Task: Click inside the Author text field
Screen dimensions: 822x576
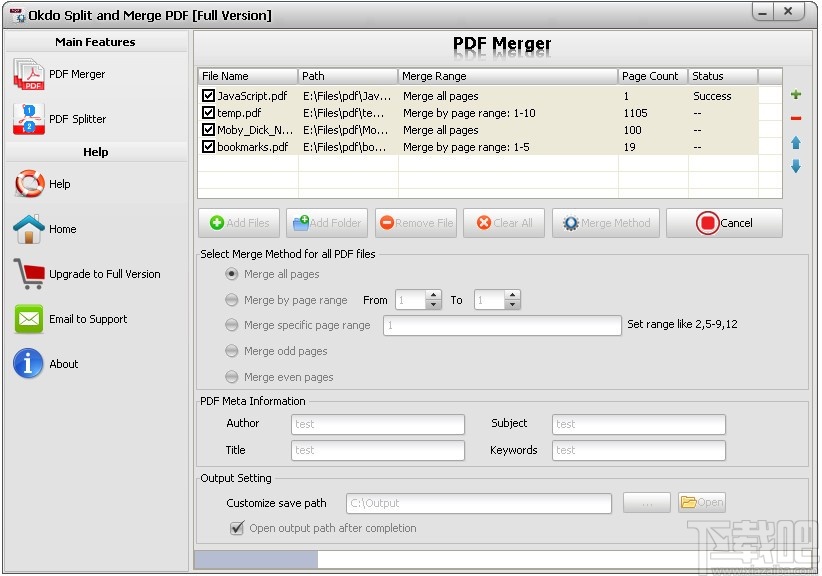Action: [377, 424]
